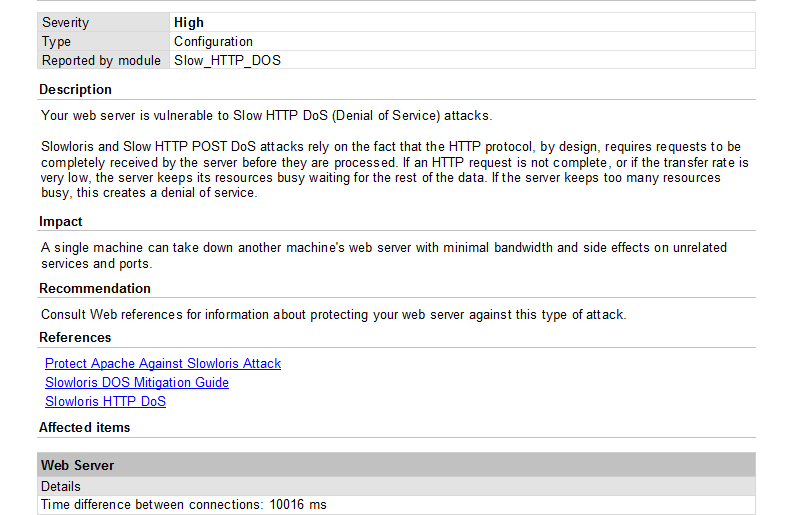The width and height of the screenshot is (792, 515).
Task: Click the References section heading
Action: pos(75,338)
